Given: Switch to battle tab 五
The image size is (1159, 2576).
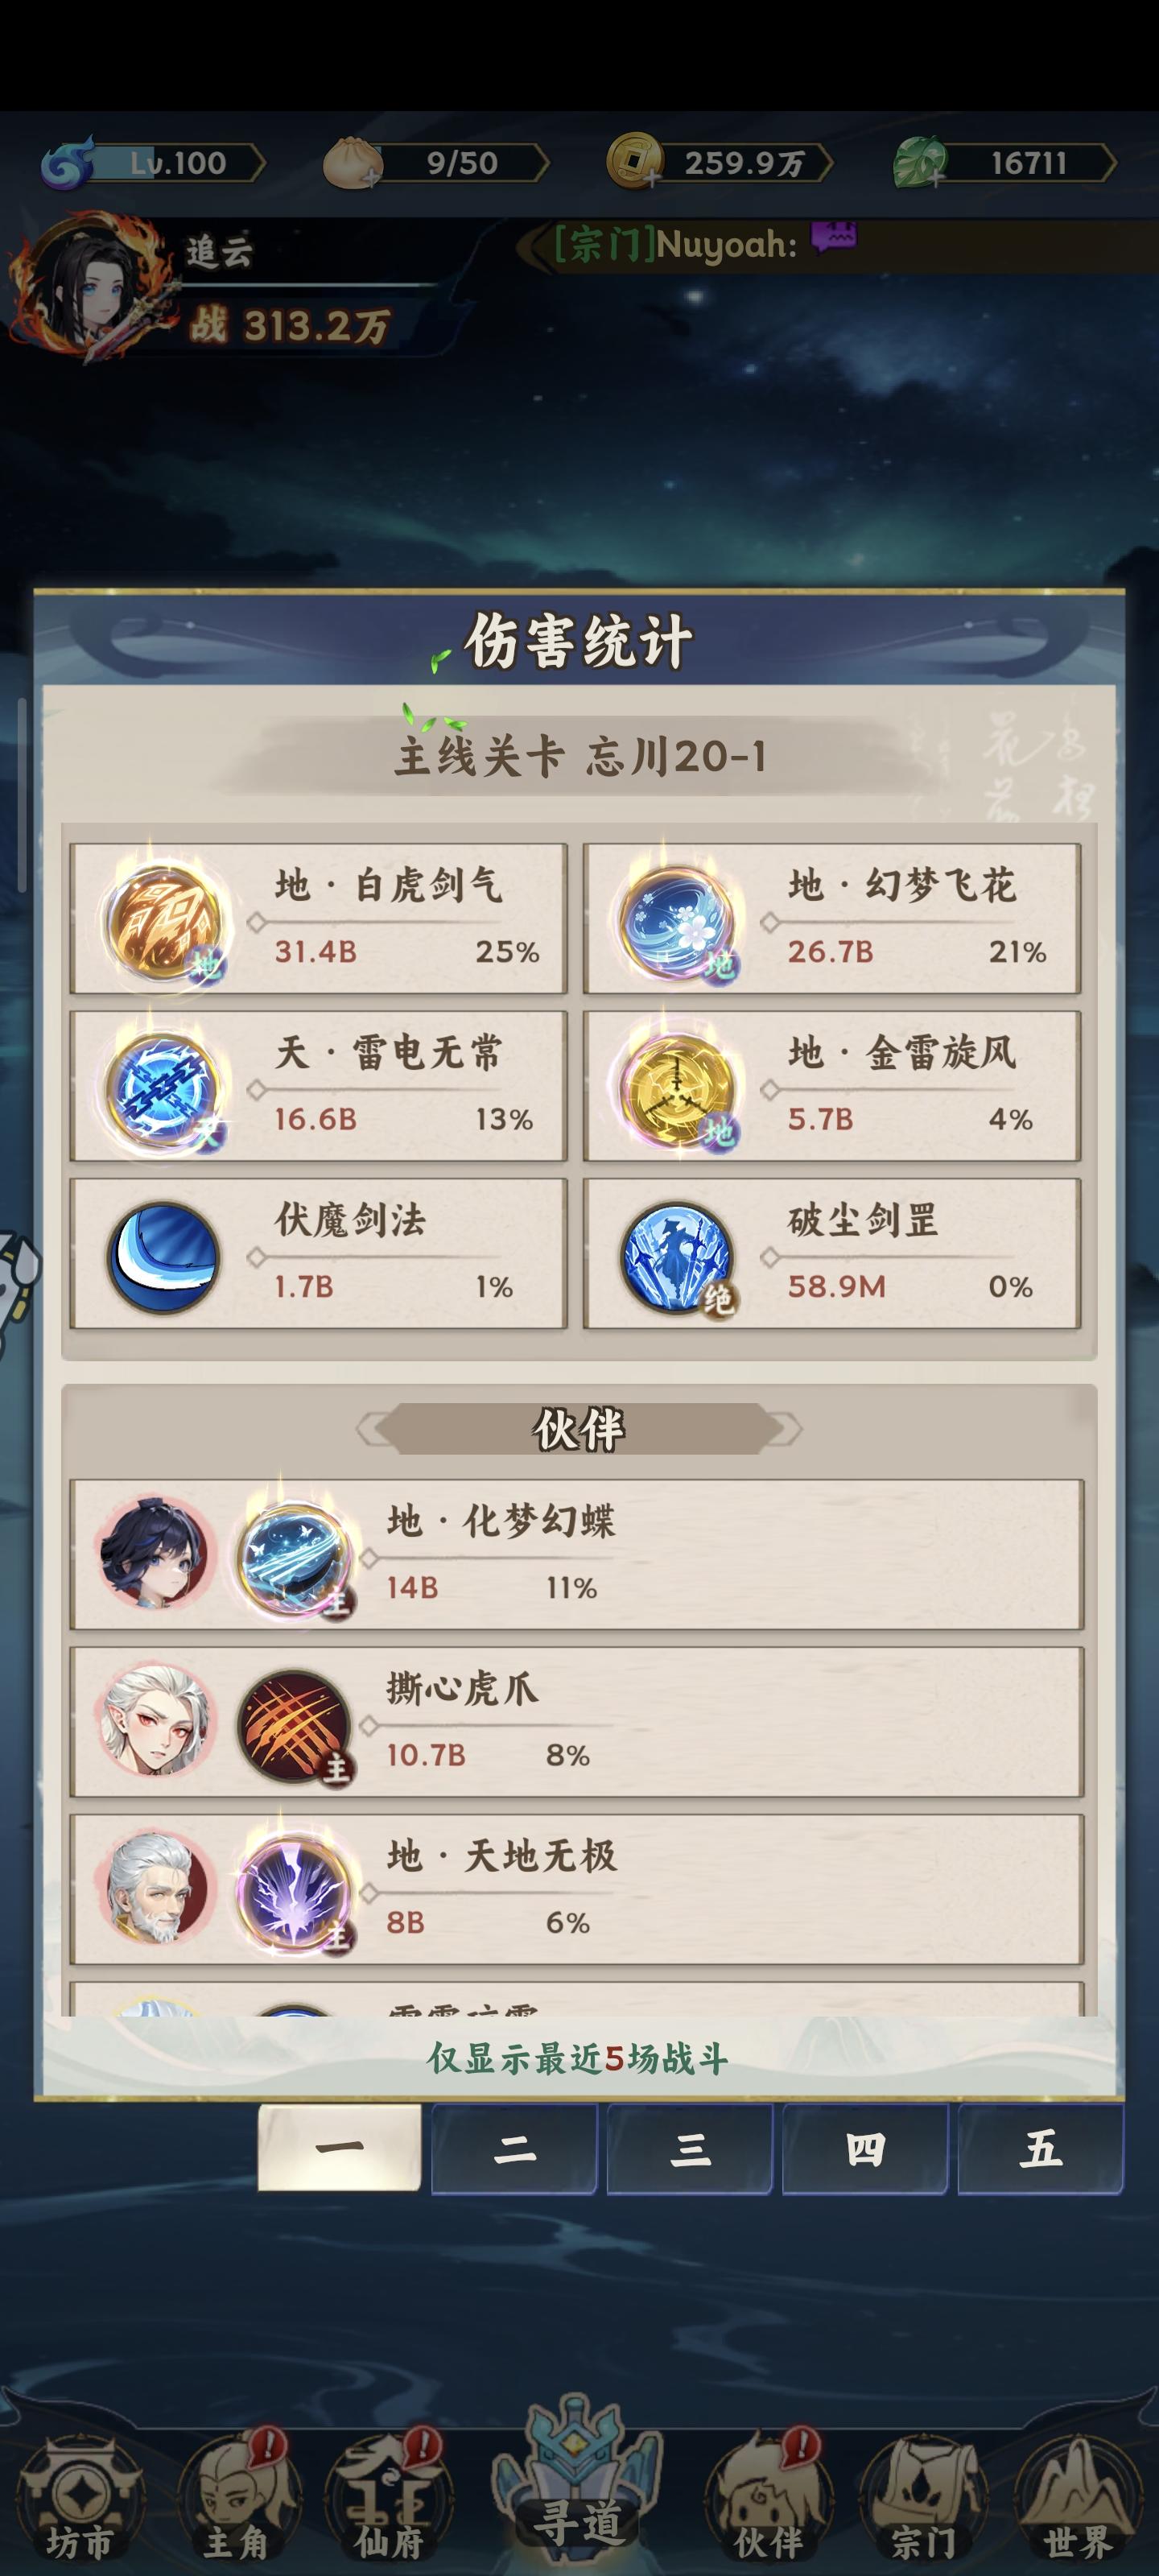Looking at the screenshot, I should pos(1040,2148).
